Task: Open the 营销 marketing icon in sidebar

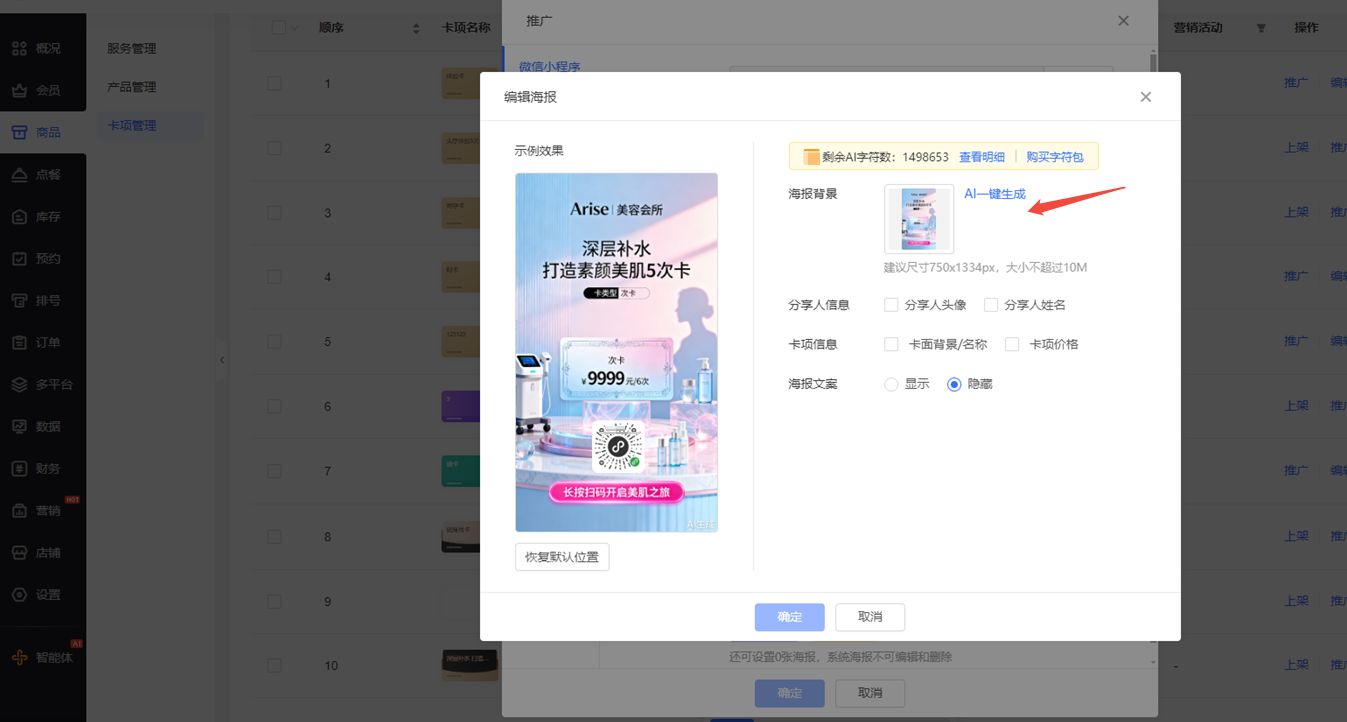Action: pyautogui.click(x=19, y=510)
